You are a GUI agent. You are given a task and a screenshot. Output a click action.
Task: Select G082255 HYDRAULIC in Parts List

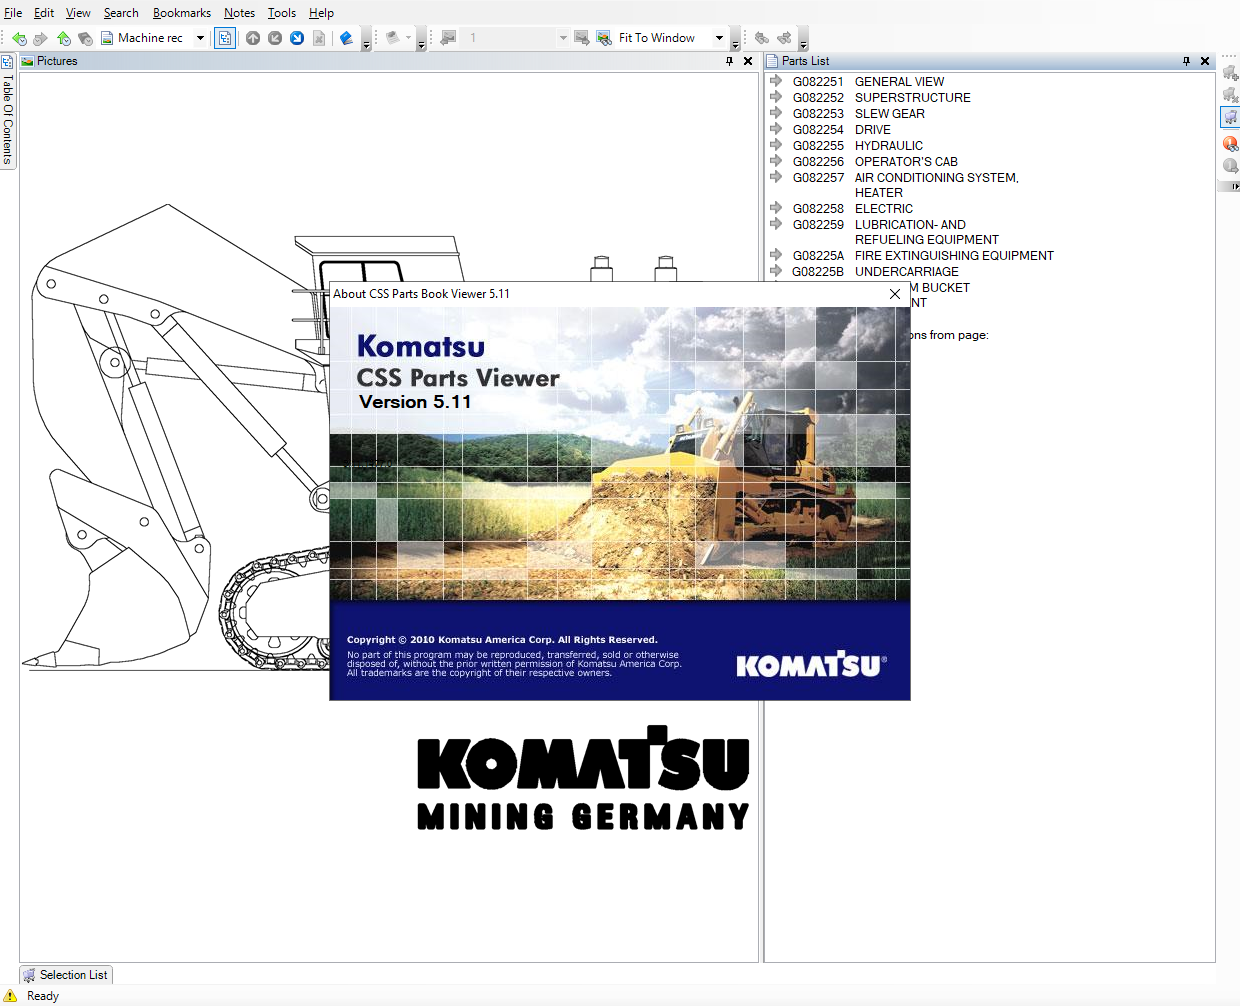[x=888, y=145]
